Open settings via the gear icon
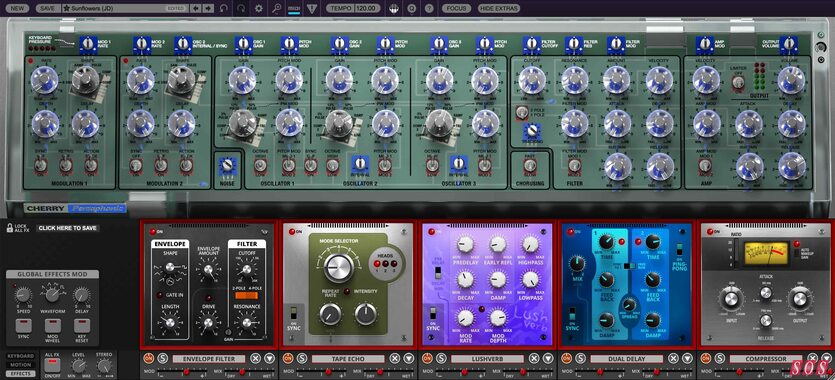 (259, 9)
